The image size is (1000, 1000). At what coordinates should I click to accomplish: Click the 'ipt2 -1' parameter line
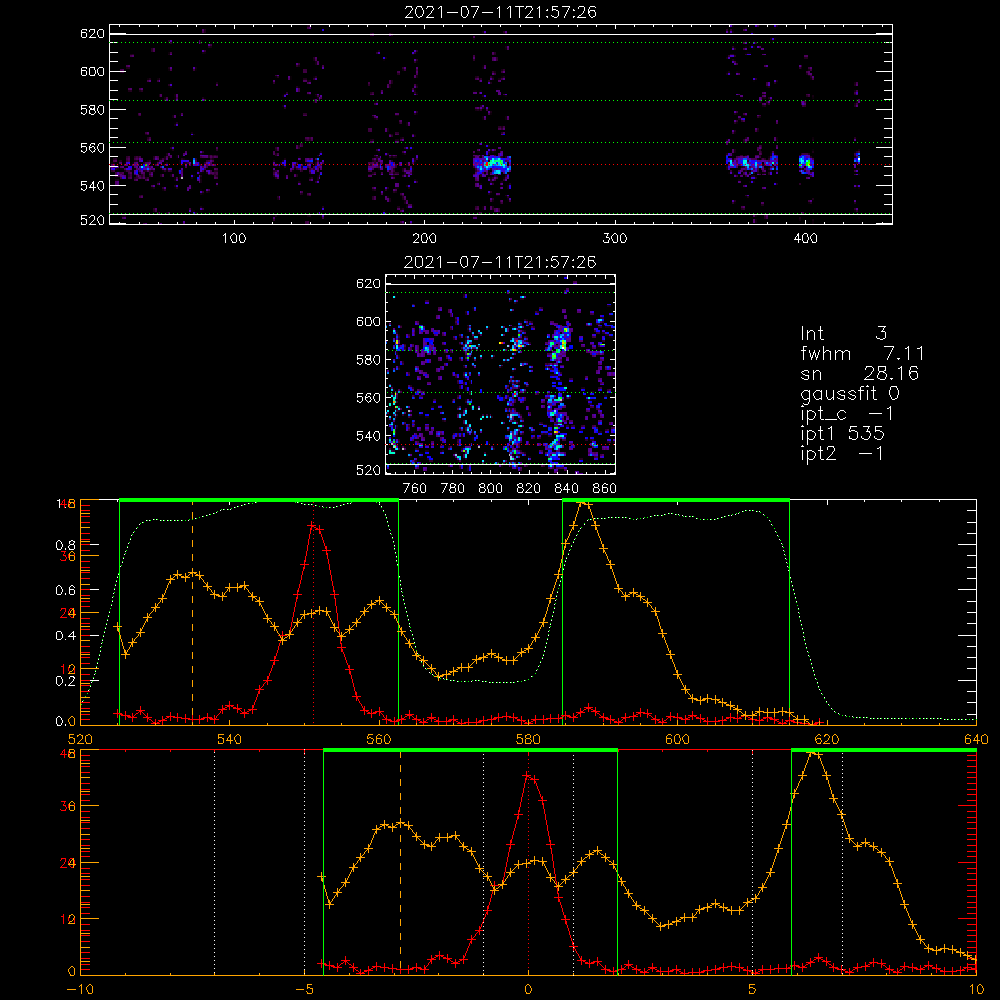coord(842,453)
